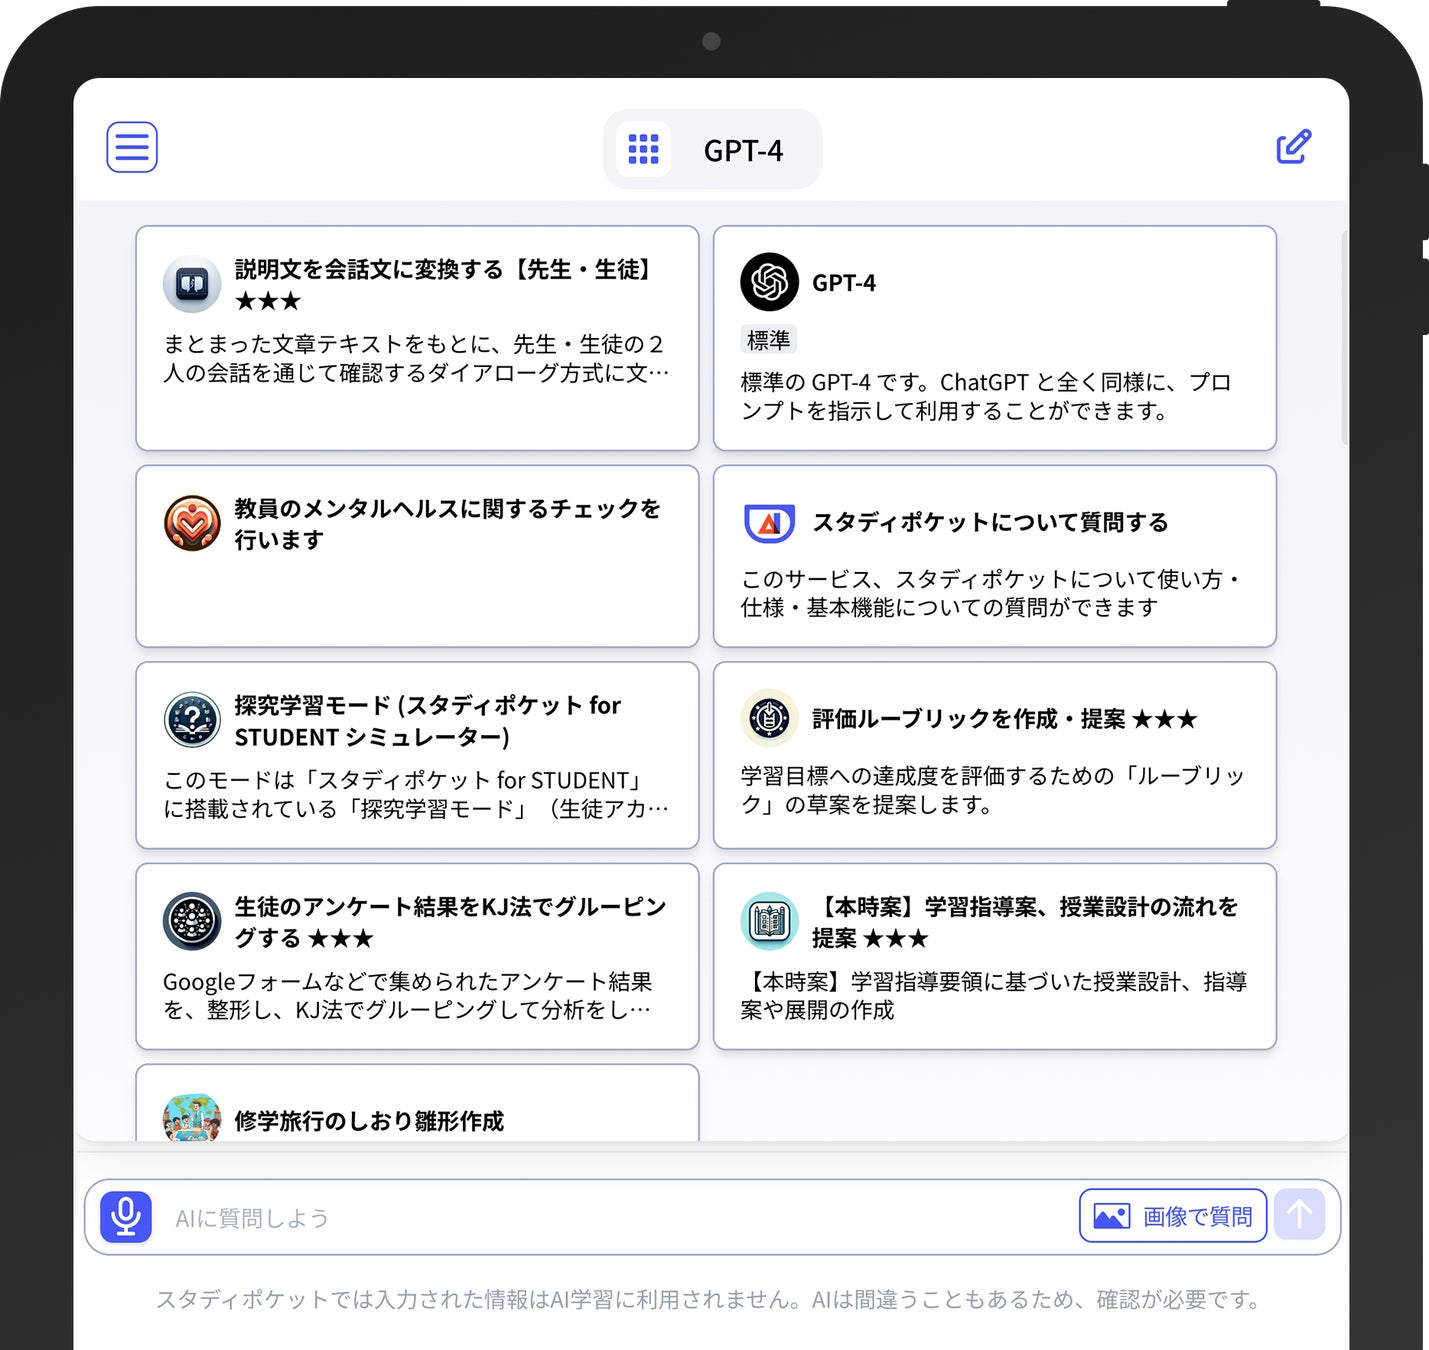Click the vertical scrollbar of the card list

tap(1344, 337)
